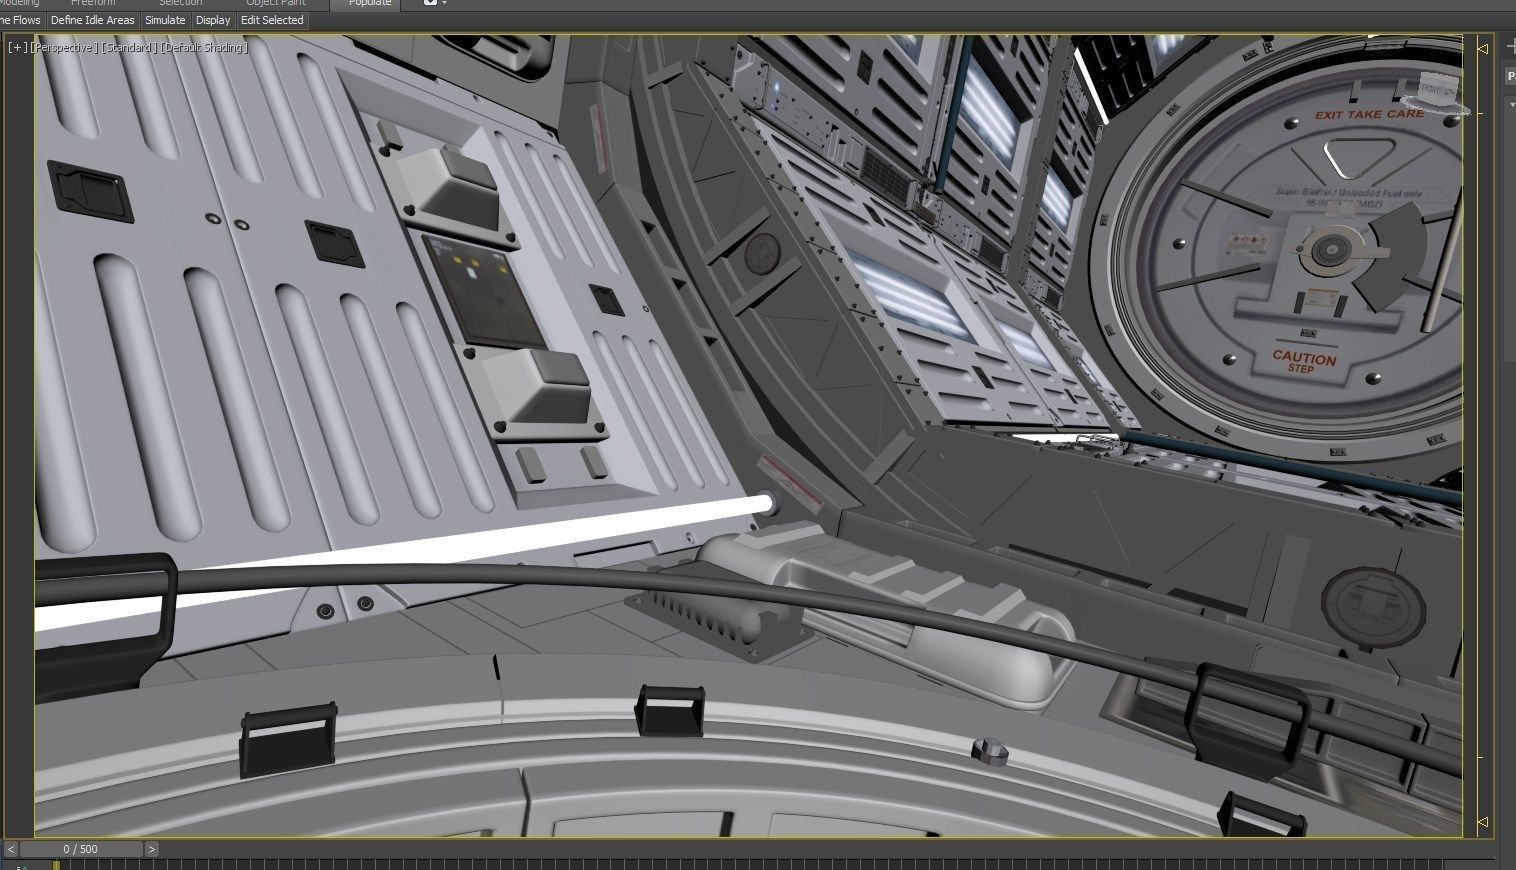Image resolution: width=1516 pixels, height=870 pixels.
Task: Click the frame 0 marker on the track bar
Action: click(x=56, y=865)
